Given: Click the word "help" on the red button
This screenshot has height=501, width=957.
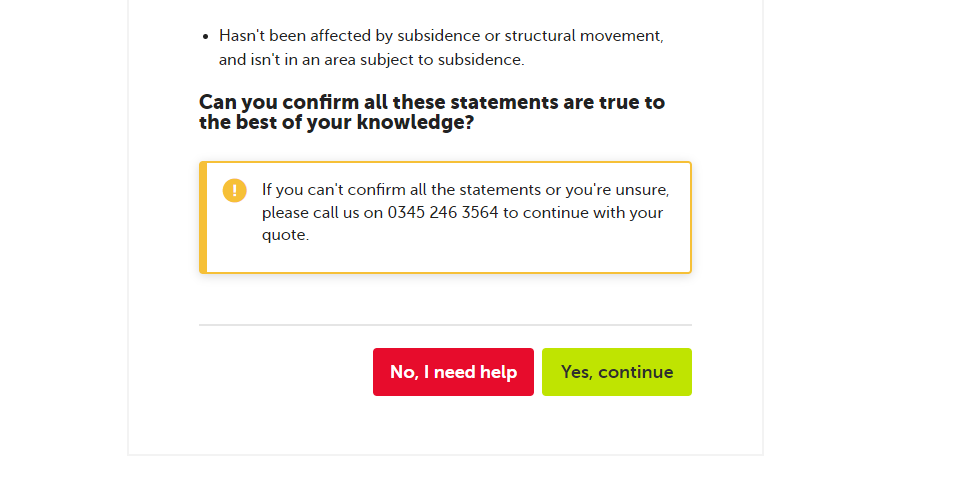Looking at the screenshot, I should click(498, 372).
